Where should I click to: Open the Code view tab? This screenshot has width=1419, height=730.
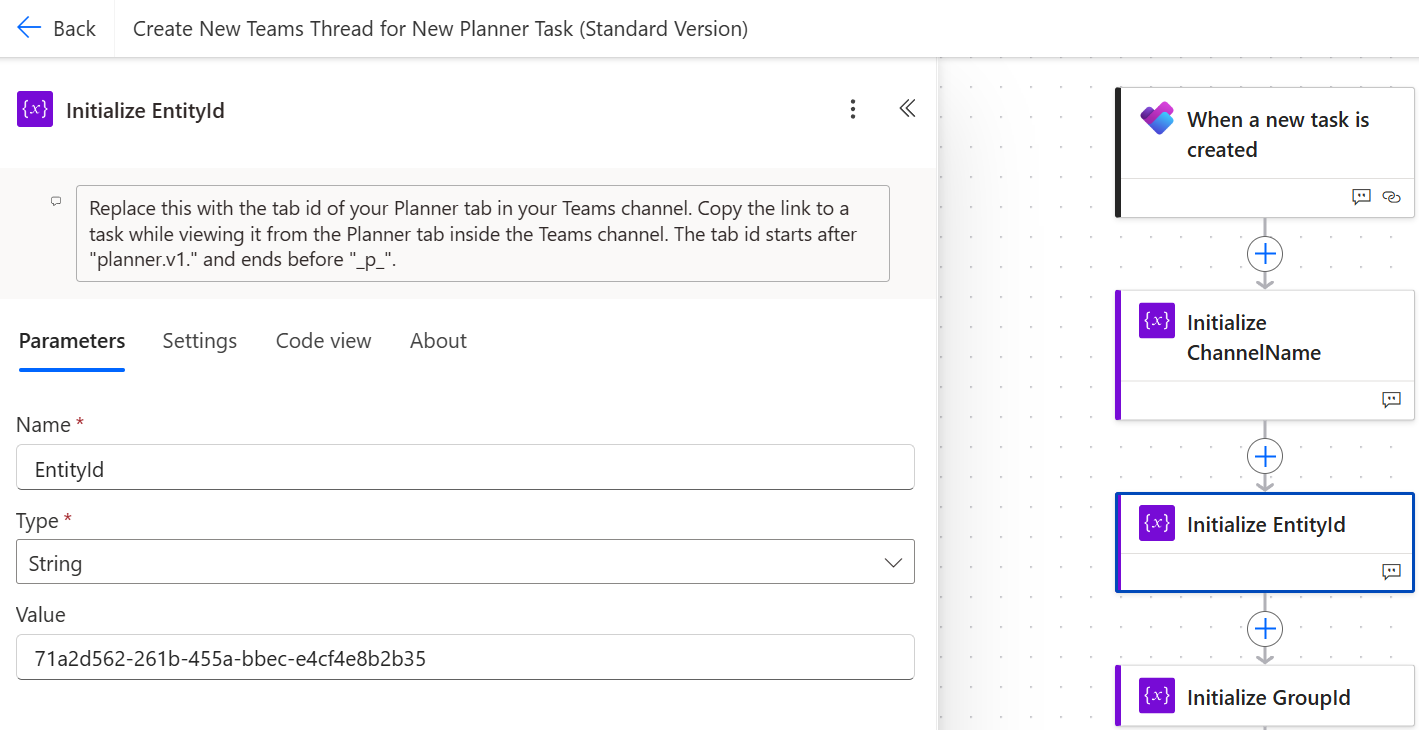coord(323,341)
